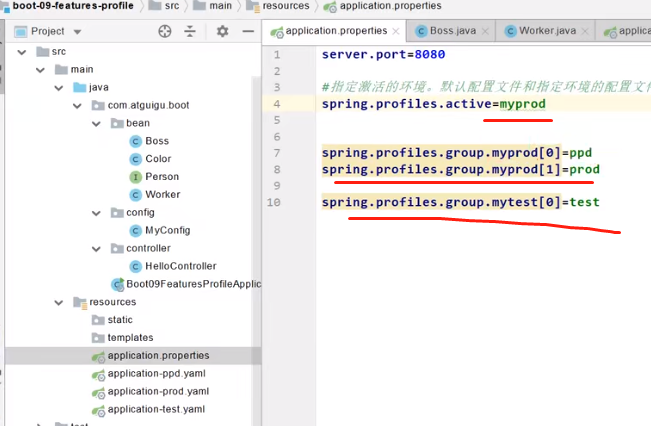
Task: Select HelloController in the project tree
Action: click(181, 266)
